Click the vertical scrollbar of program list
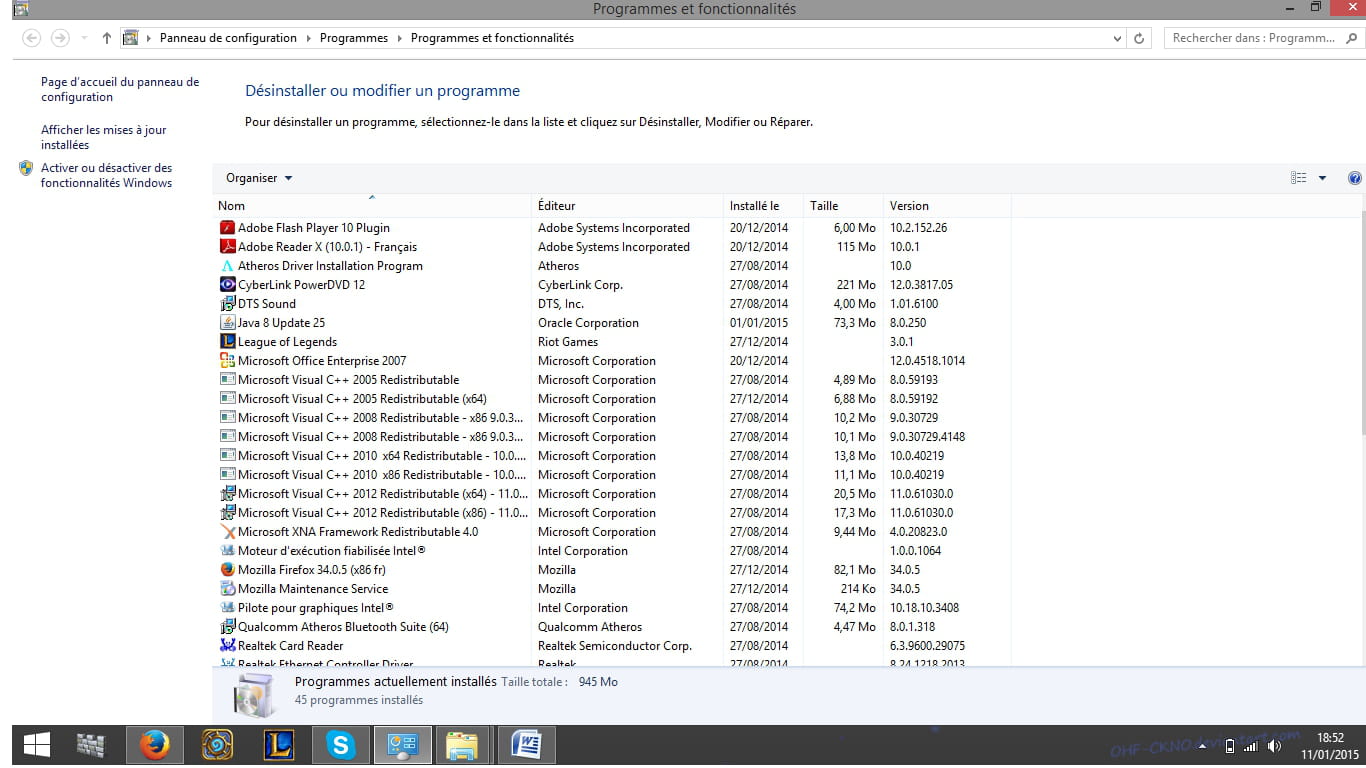This screenshot has width=1366, height=768. pyautogui.click(x=1362, y=323)
